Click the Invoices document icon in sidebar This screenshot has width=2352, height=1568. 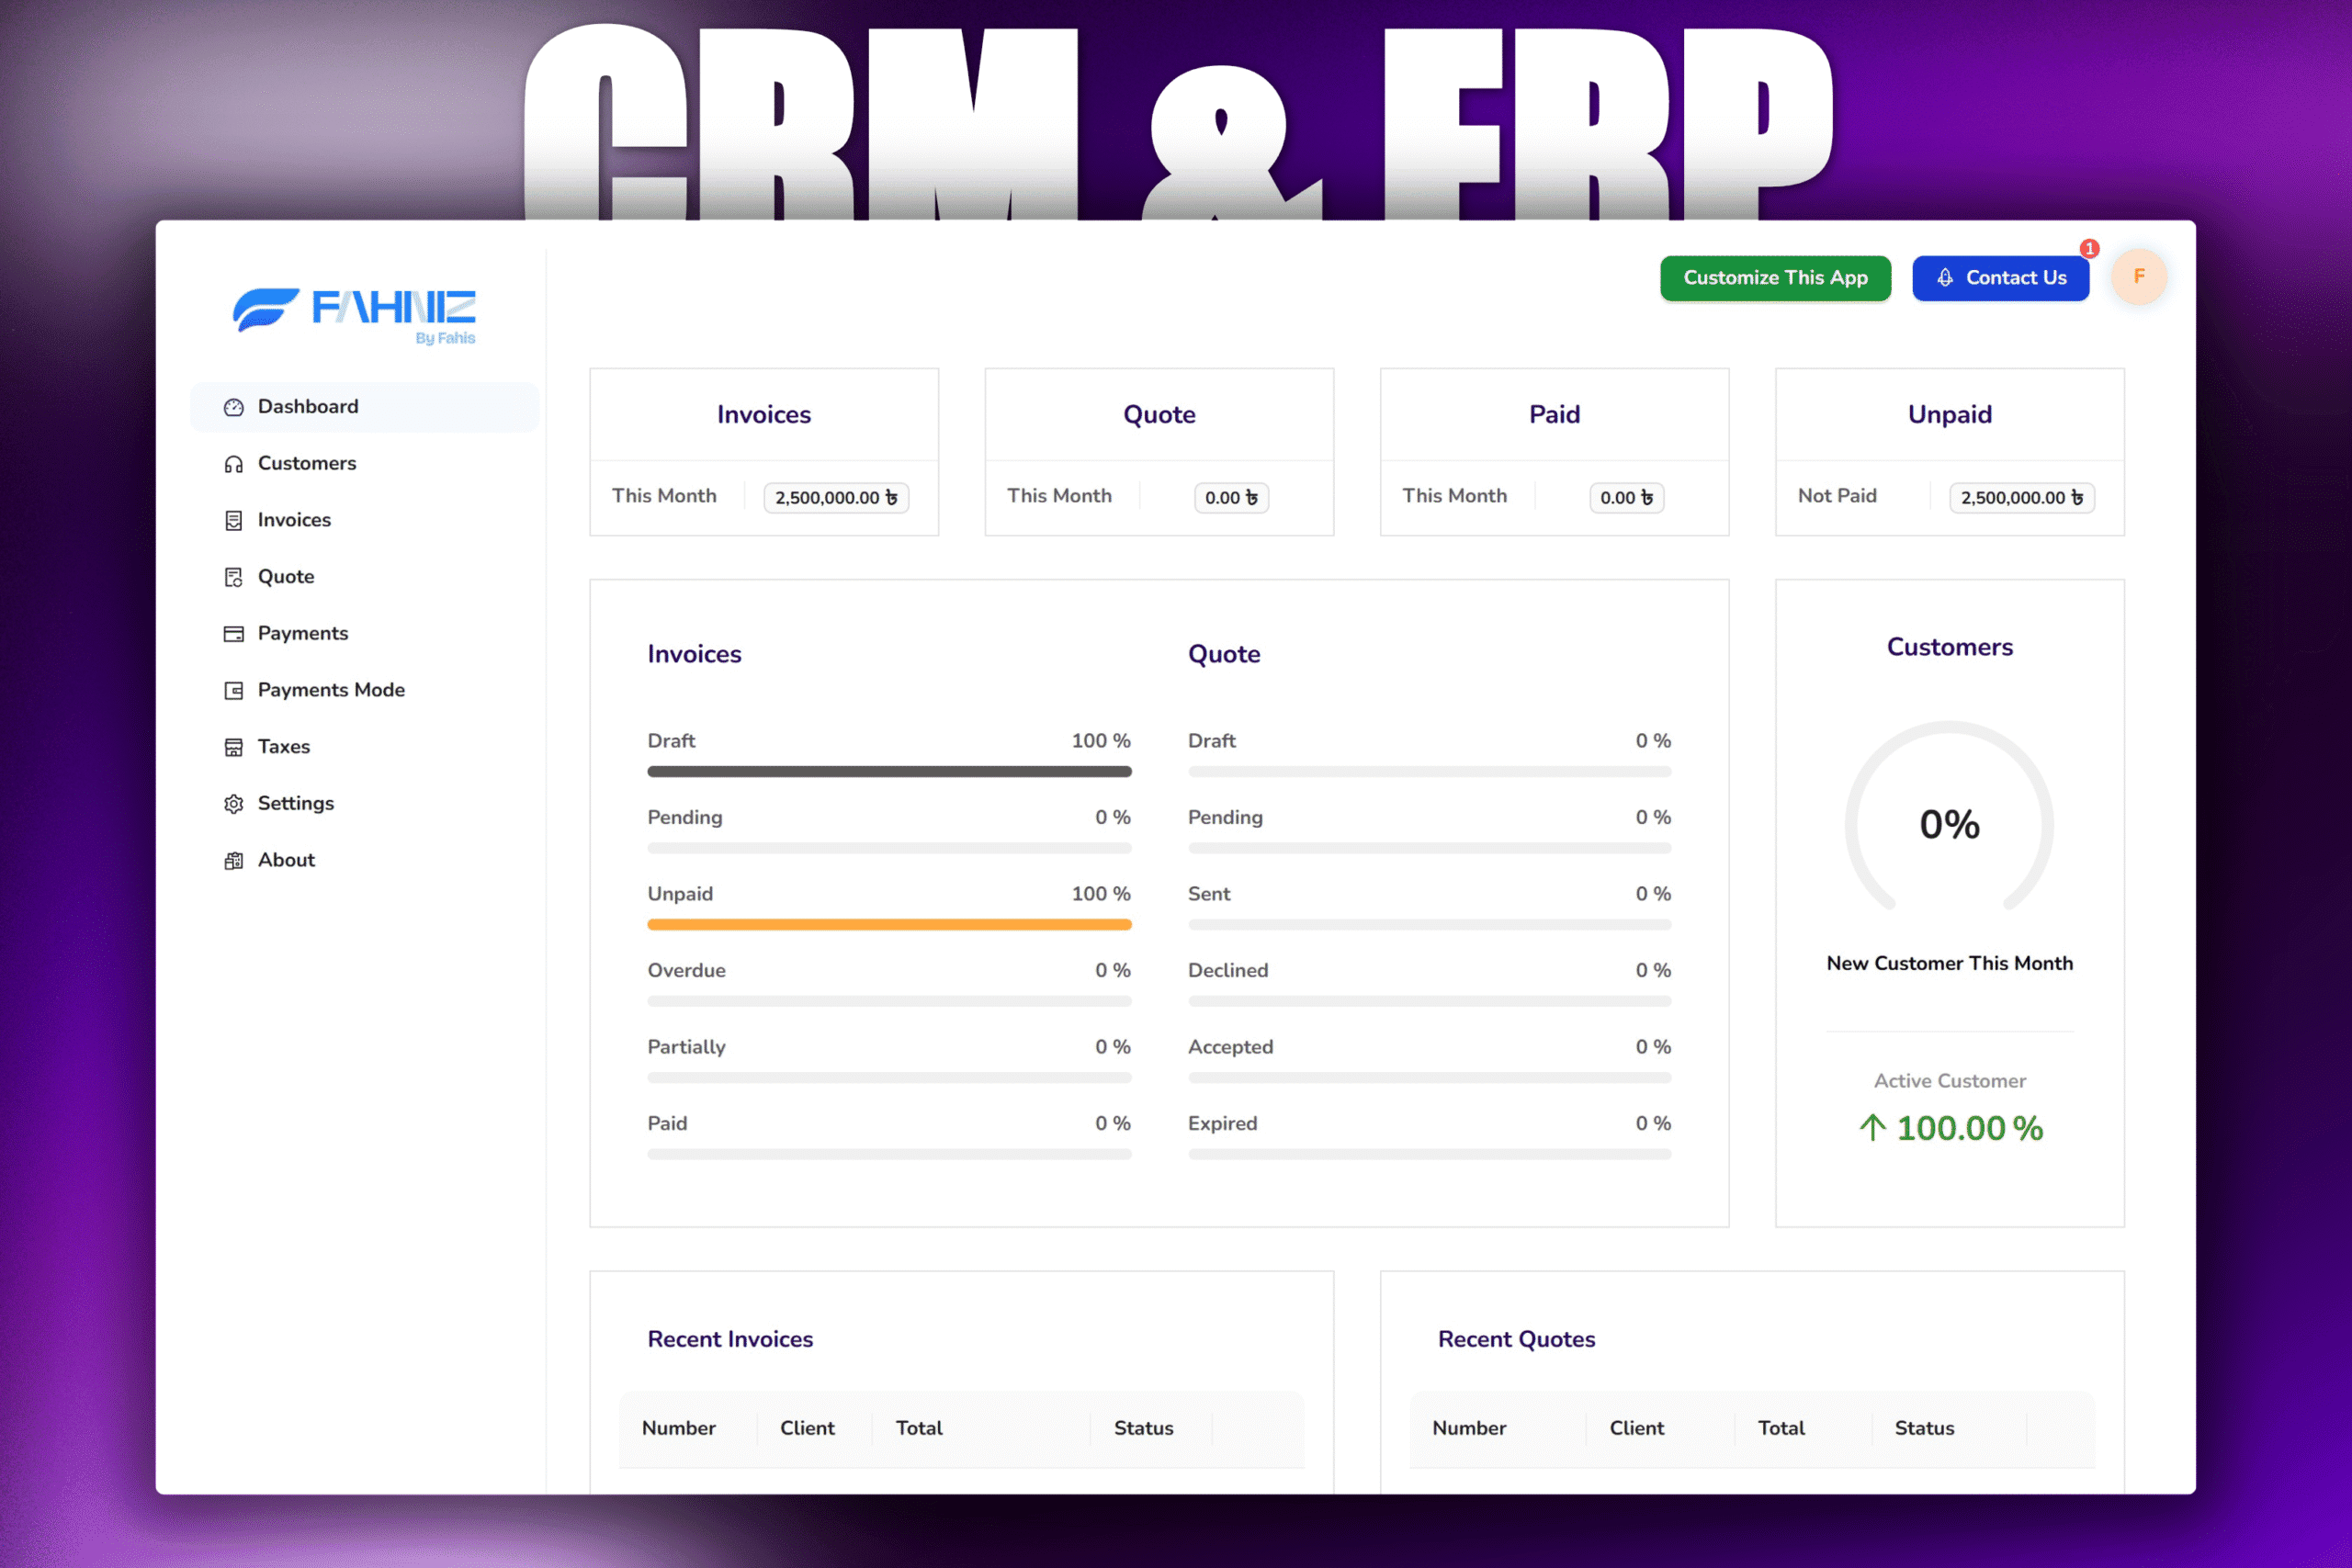[234, 520]
